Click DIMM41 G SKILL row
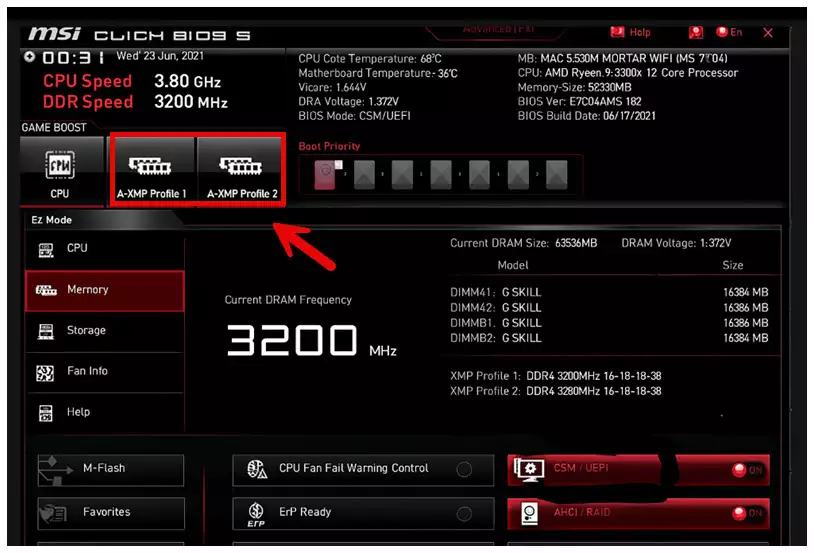This screenshot has height=553, width=814. (x=609, y=292)
